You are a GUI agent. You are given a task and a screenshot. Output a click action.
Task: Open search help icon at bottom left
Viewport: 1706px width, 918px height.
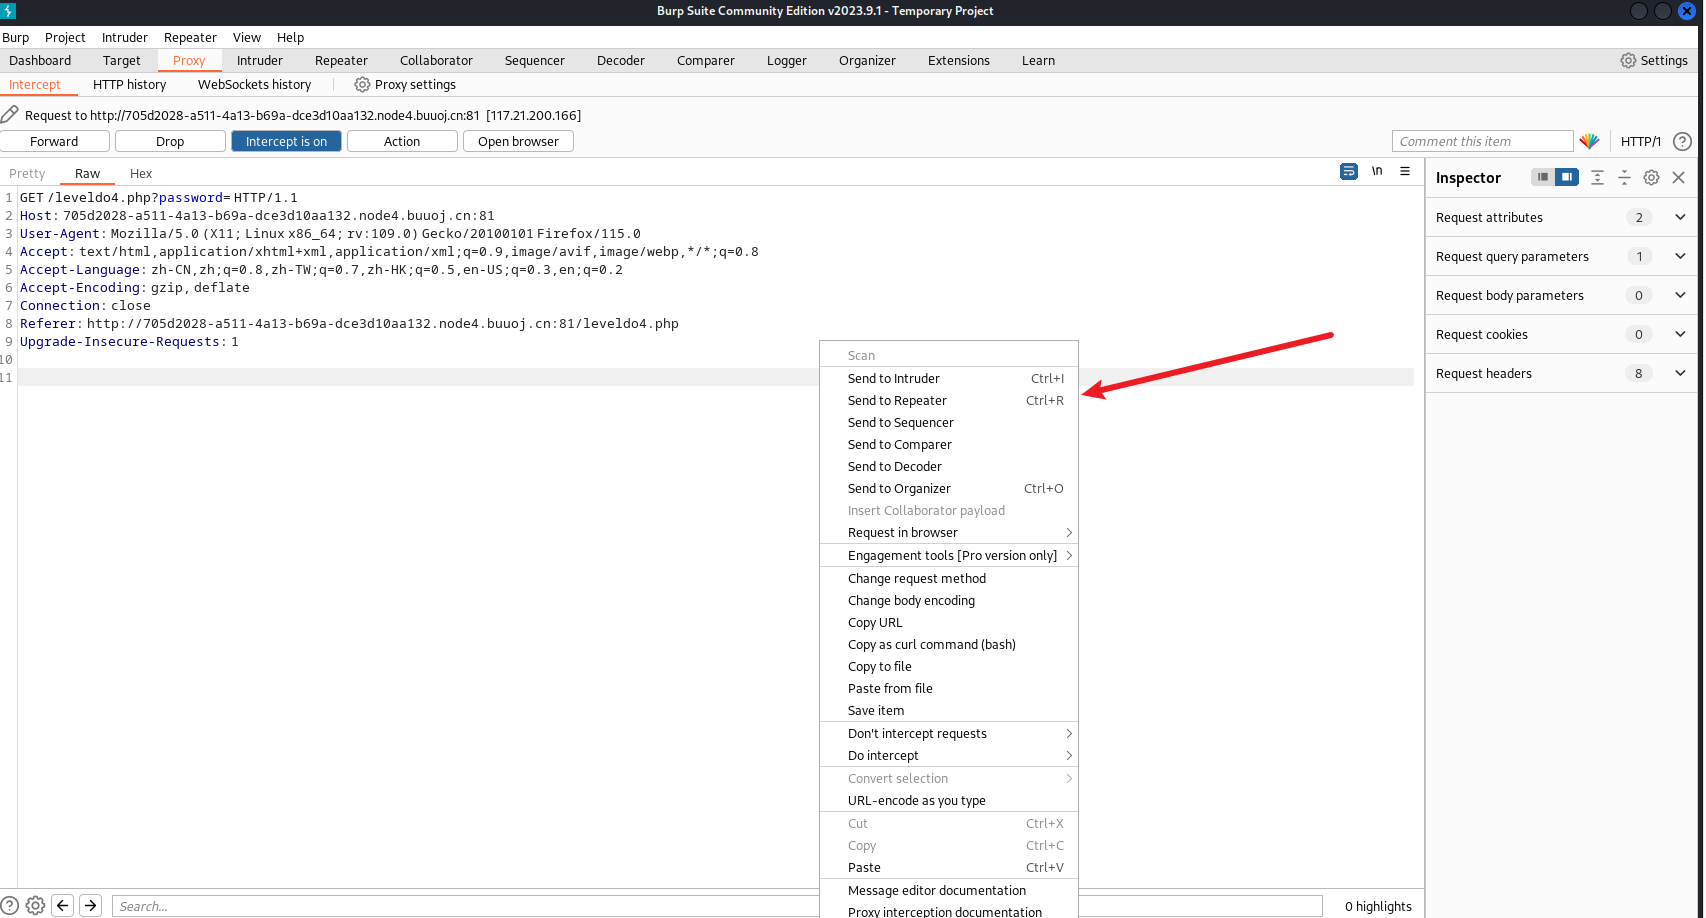click(10, 906)
